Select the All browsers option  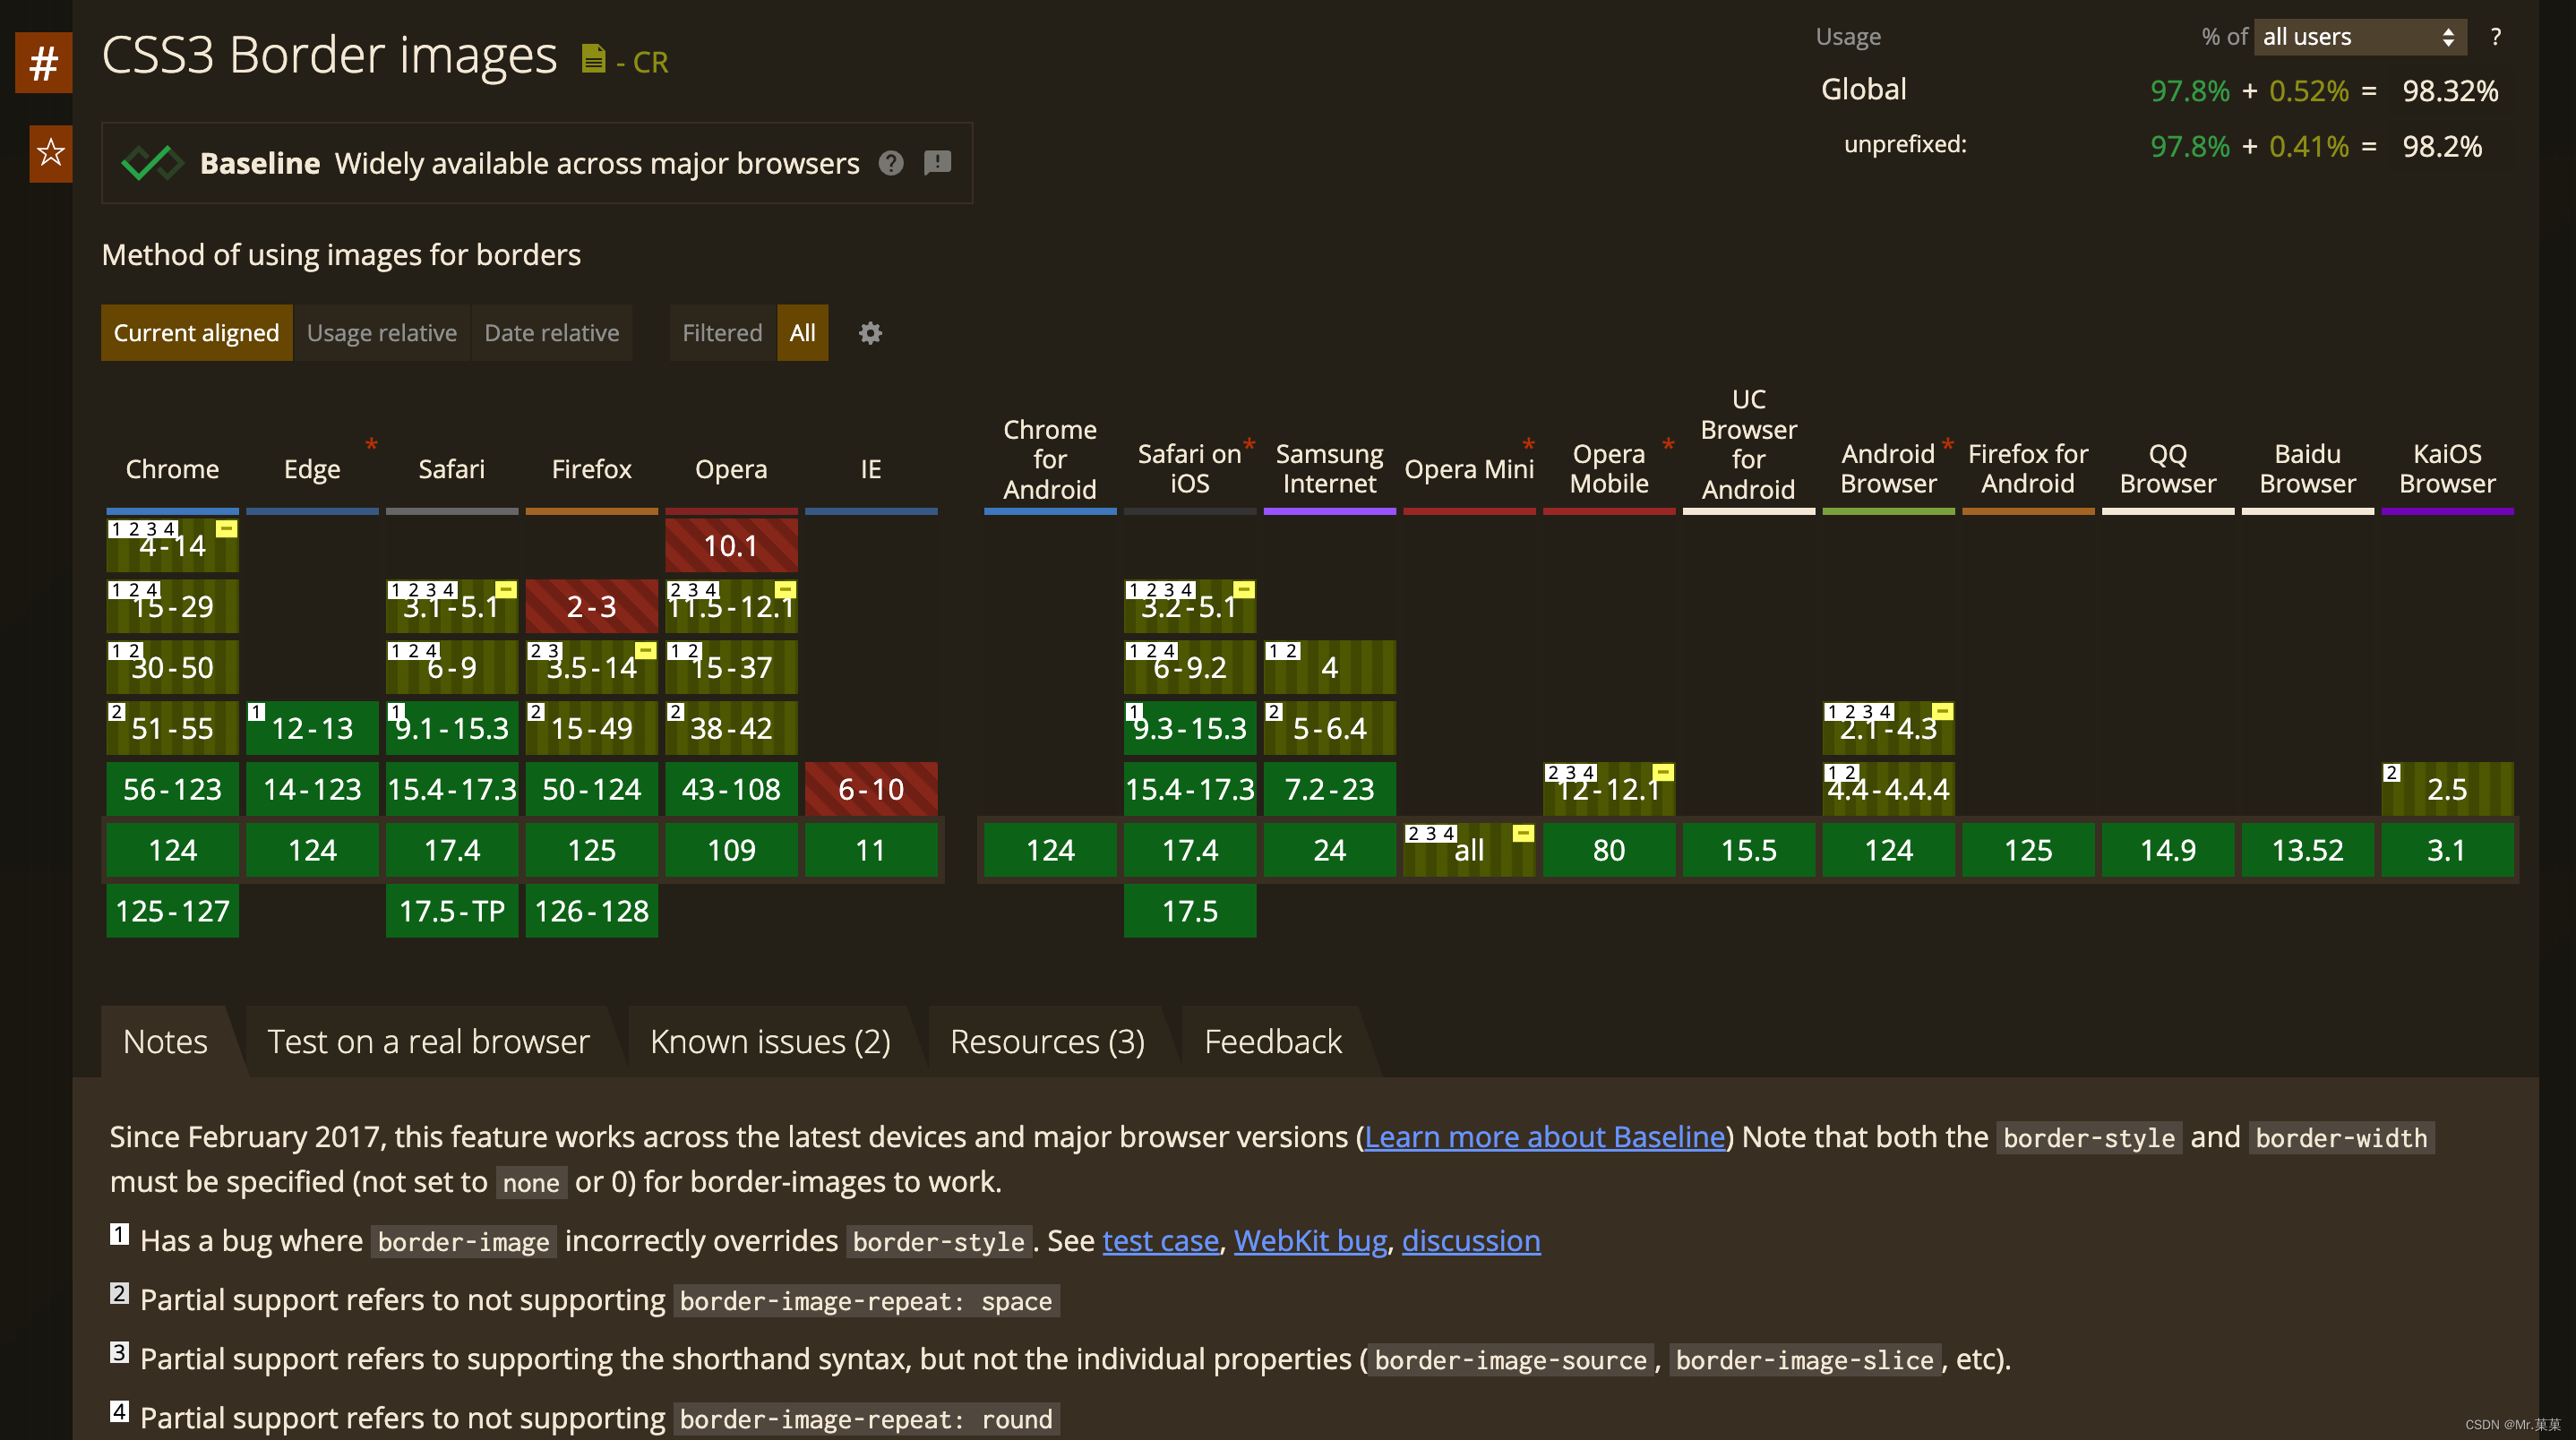click(x=802, y=333)
